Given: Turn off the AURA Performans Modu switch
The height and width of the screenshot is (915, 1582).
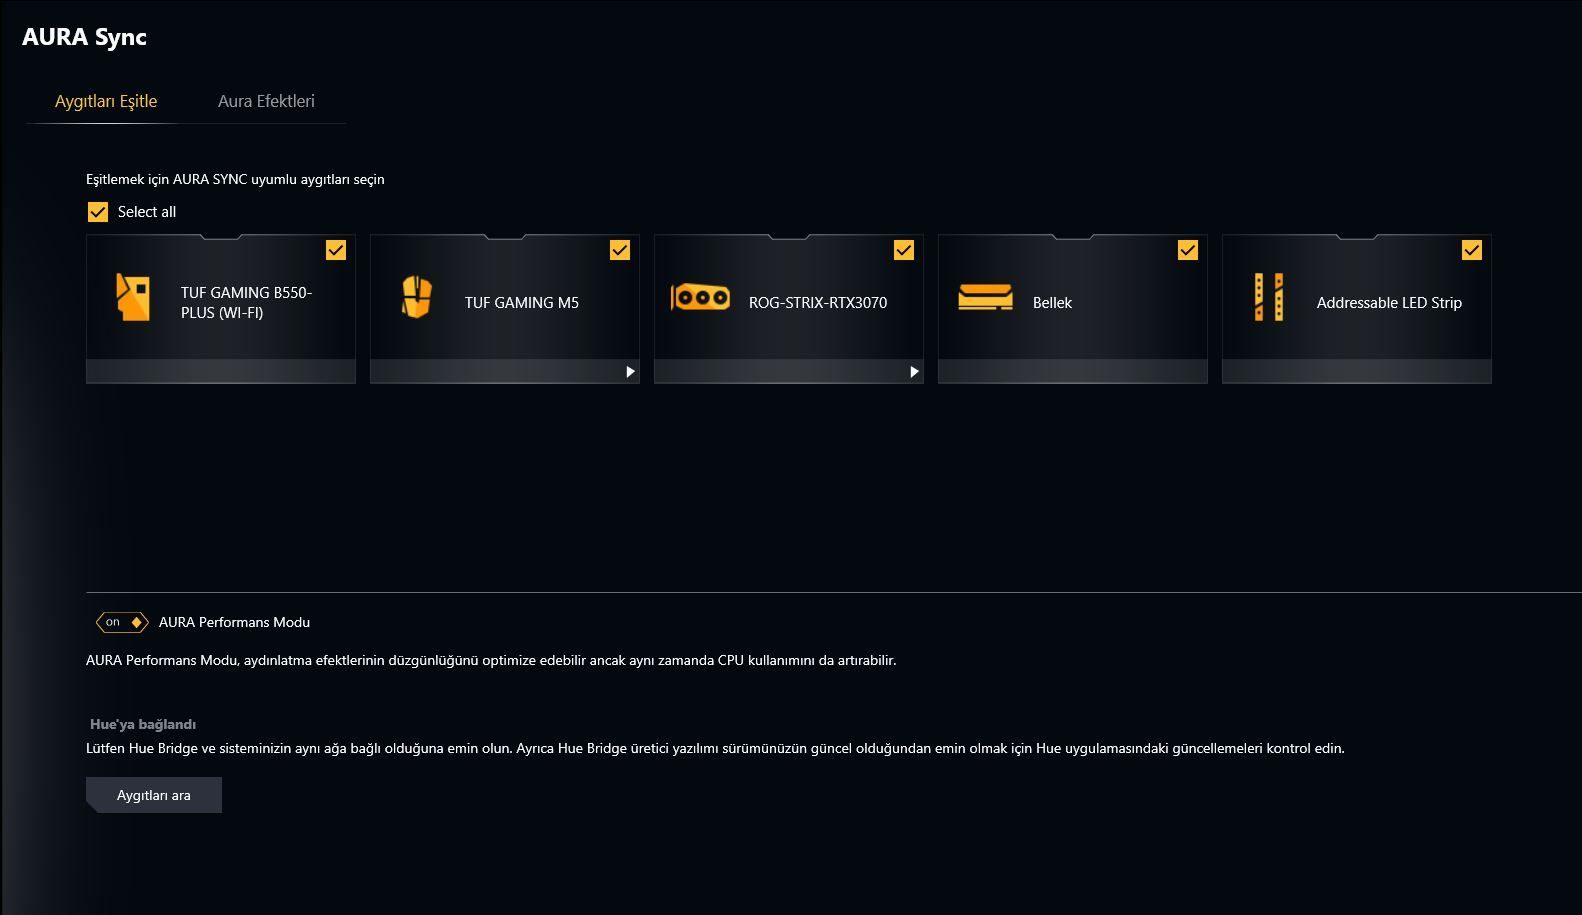Looking at the screenshot, I should tap(122, 622).
